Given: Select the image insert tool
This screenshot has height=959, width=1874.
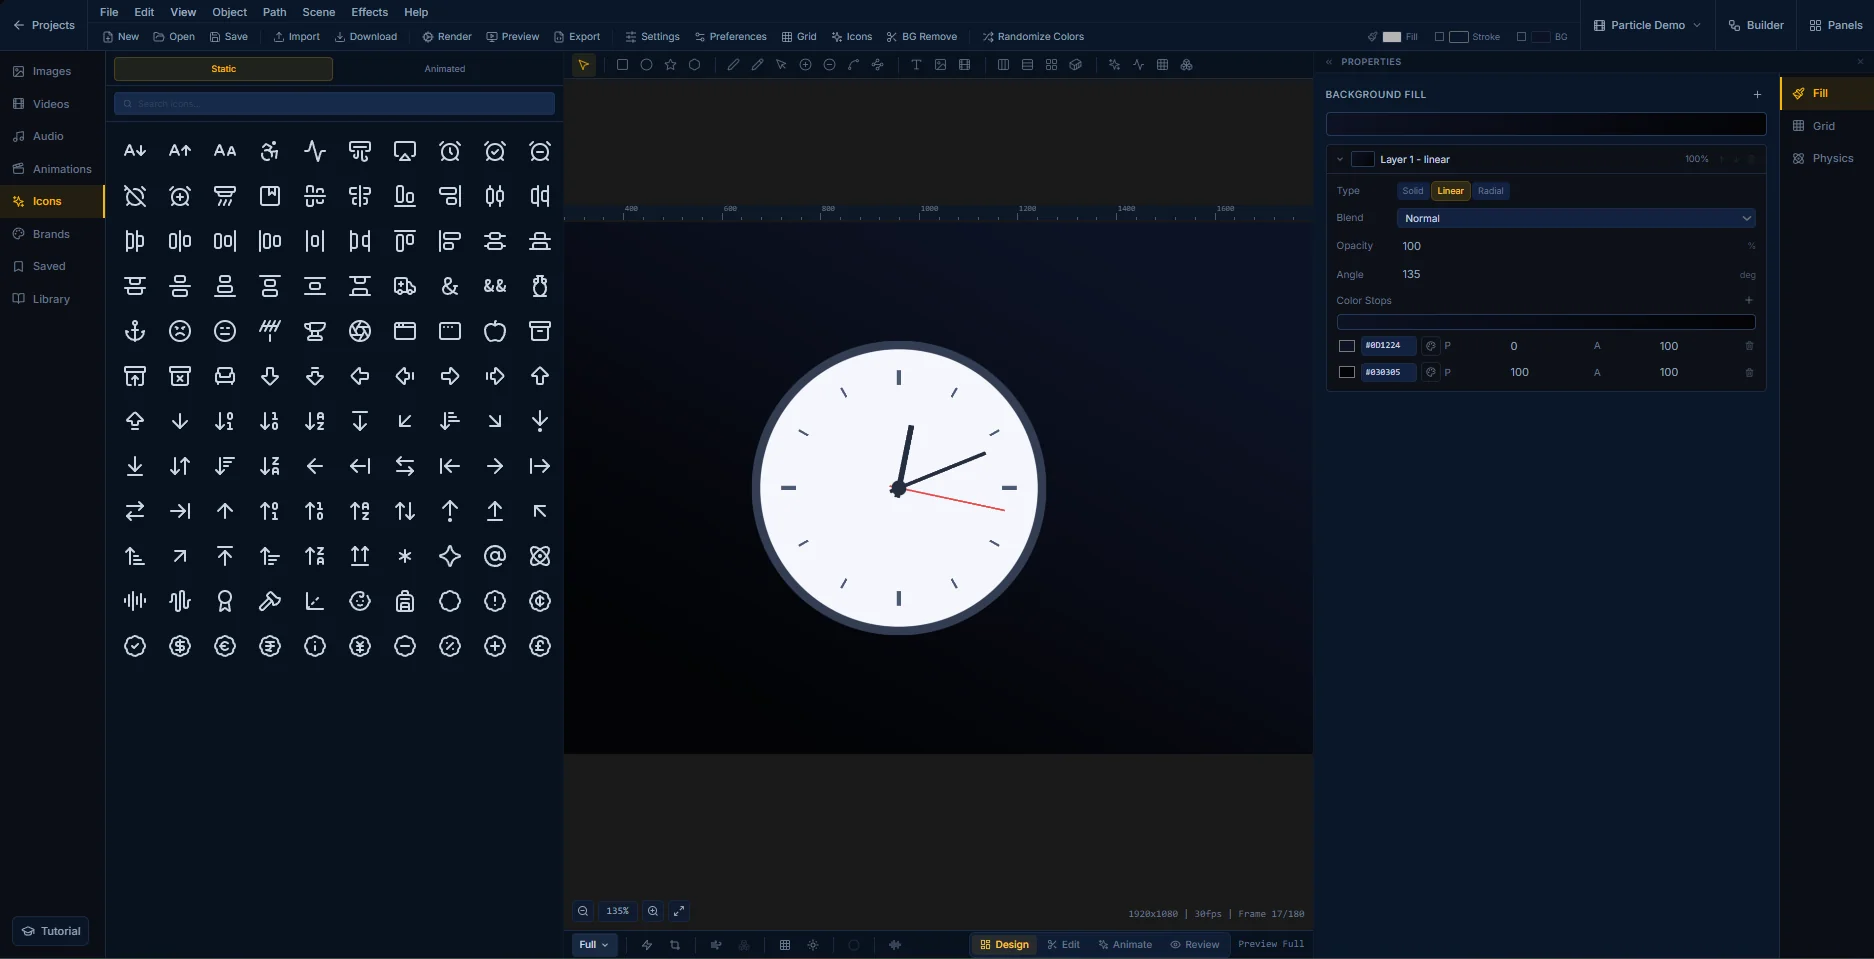Looking at the screenshot, I should (x=940, y=65).
